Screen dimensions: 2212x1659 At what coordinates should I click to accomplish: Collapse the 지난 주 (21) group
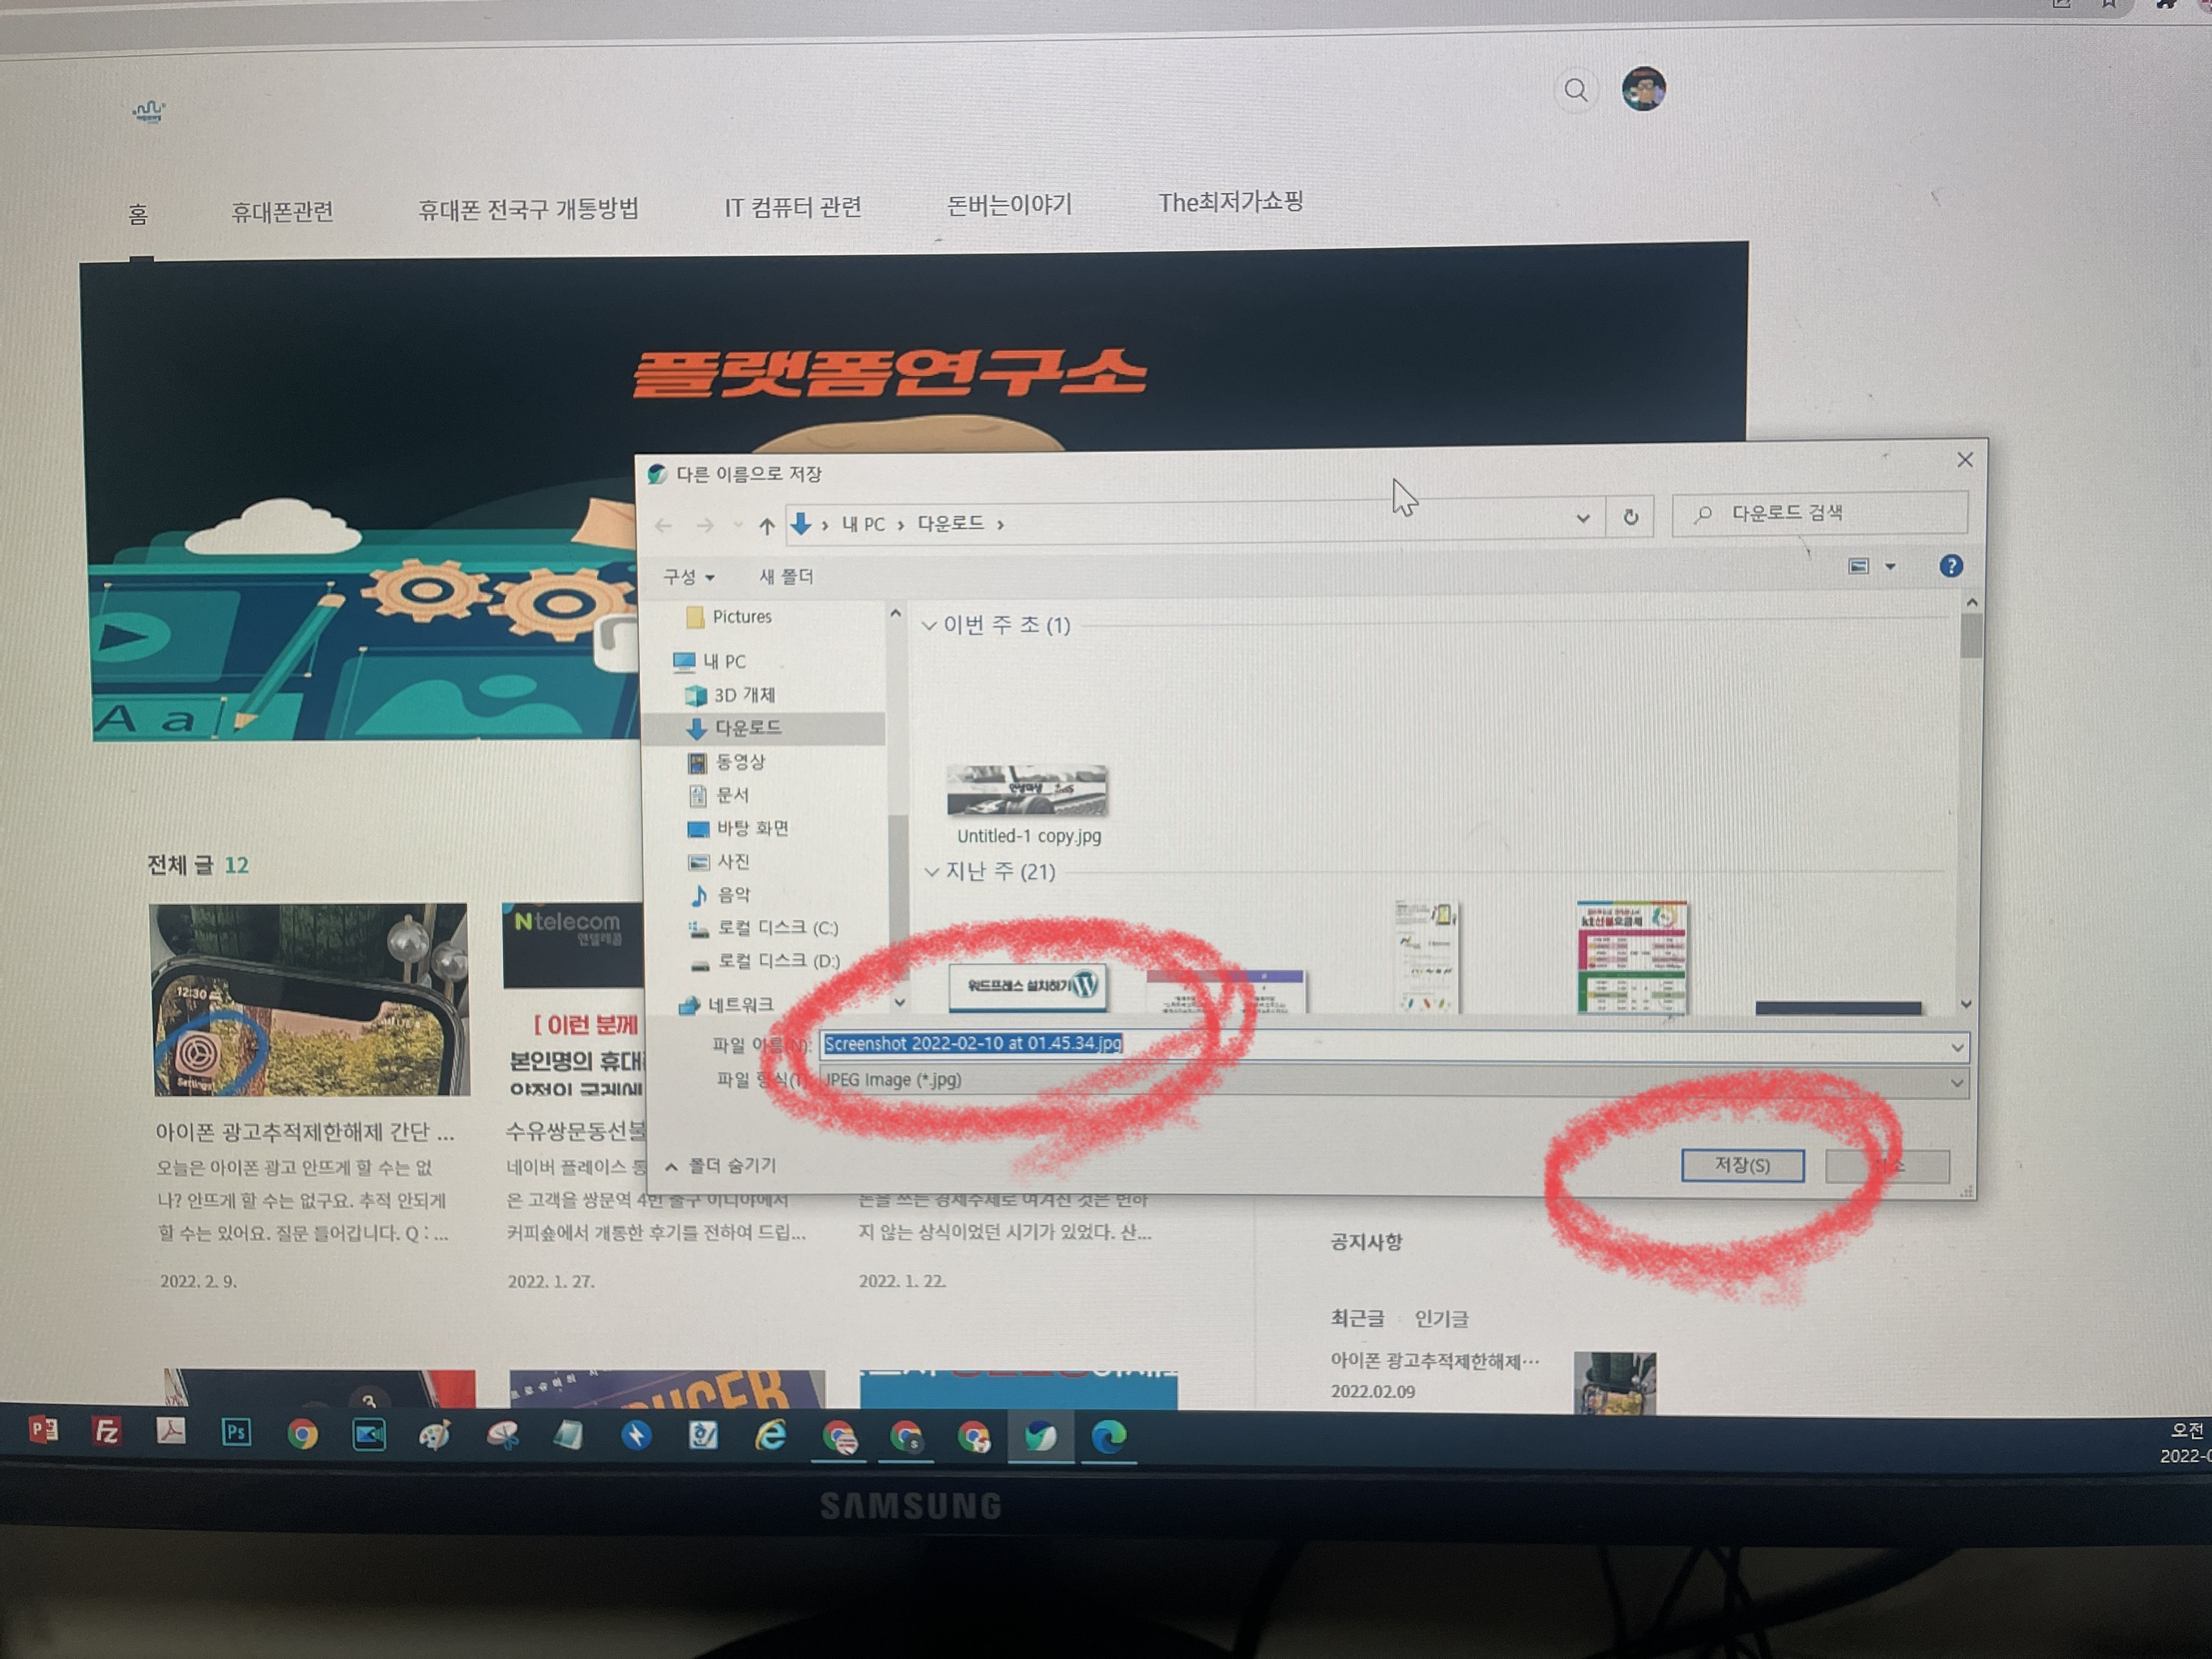pyautogui.click(x=932, y=872)
